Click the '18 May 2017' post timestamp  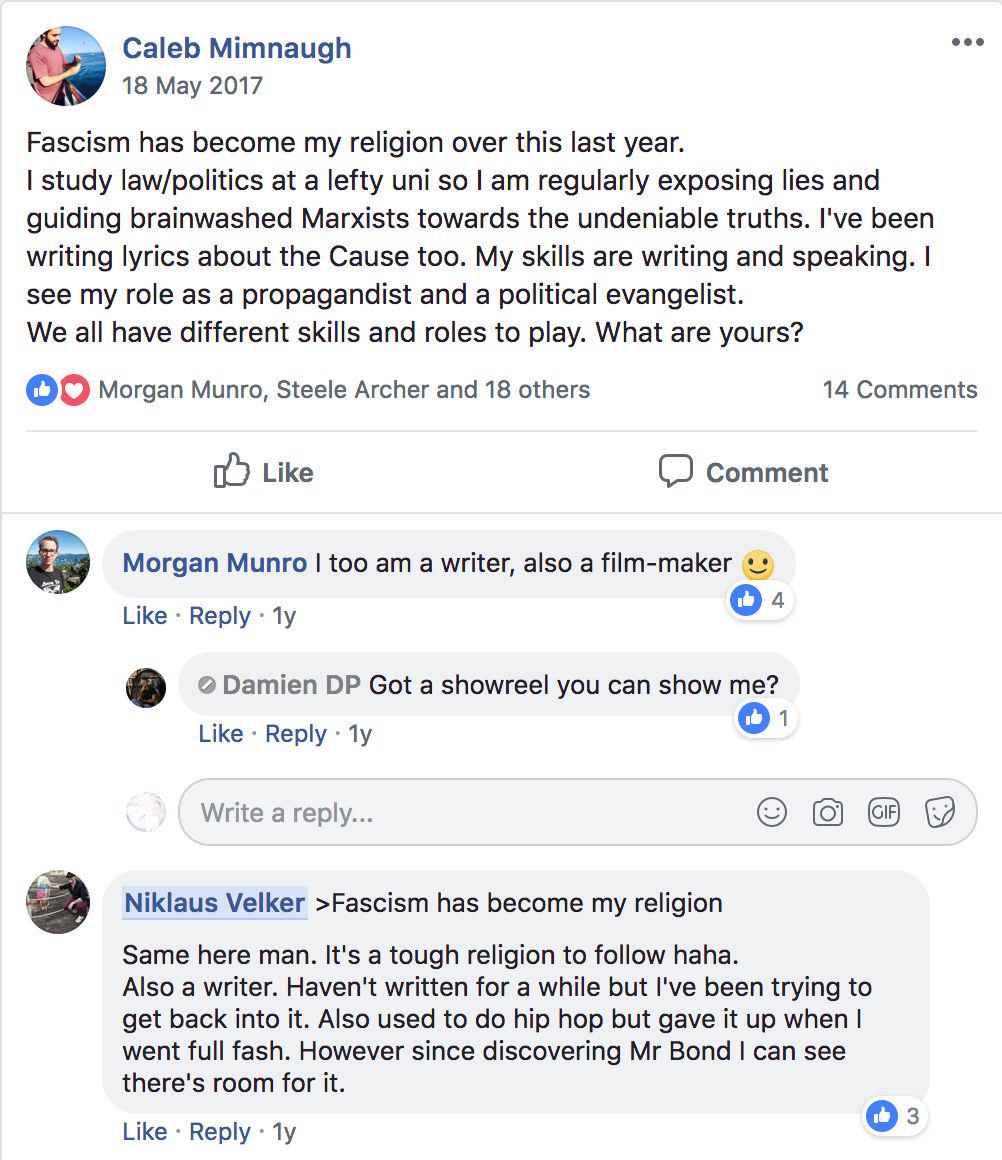[192, 85]
